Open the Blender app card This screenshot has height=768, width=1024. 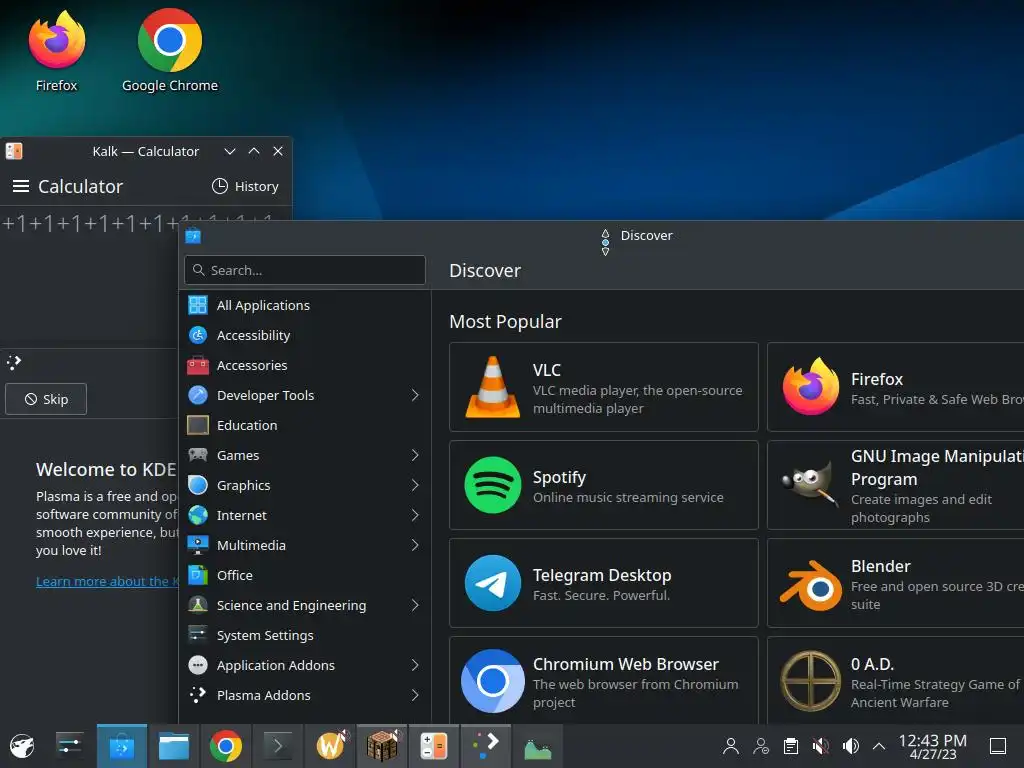click(895, 583)
